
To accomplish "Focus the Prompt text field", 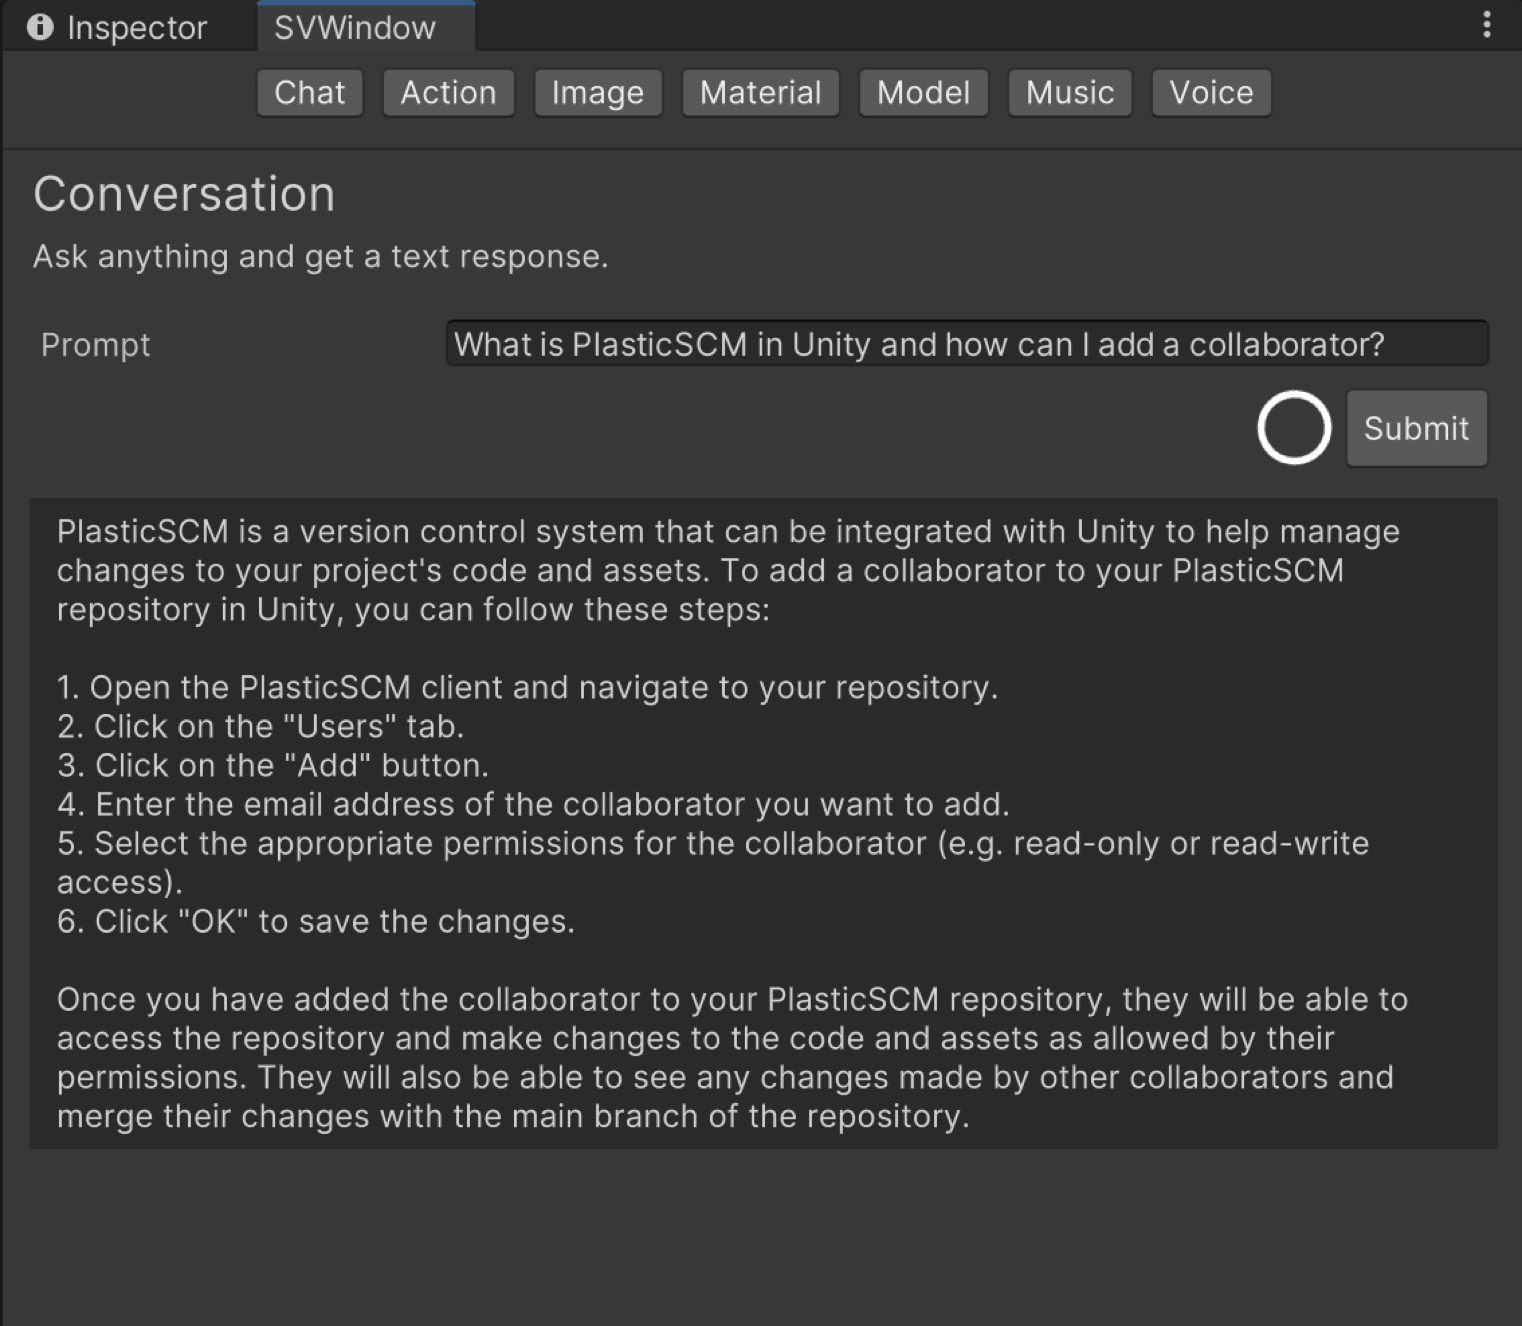I will [x=966, y=344].
